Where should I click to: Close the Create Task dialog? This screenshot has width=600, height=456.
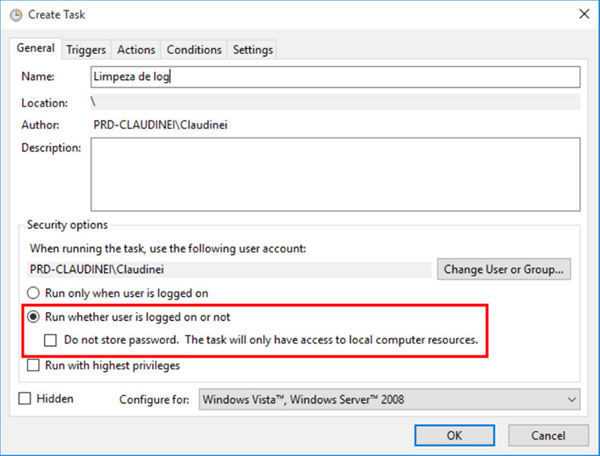(584, 14)
